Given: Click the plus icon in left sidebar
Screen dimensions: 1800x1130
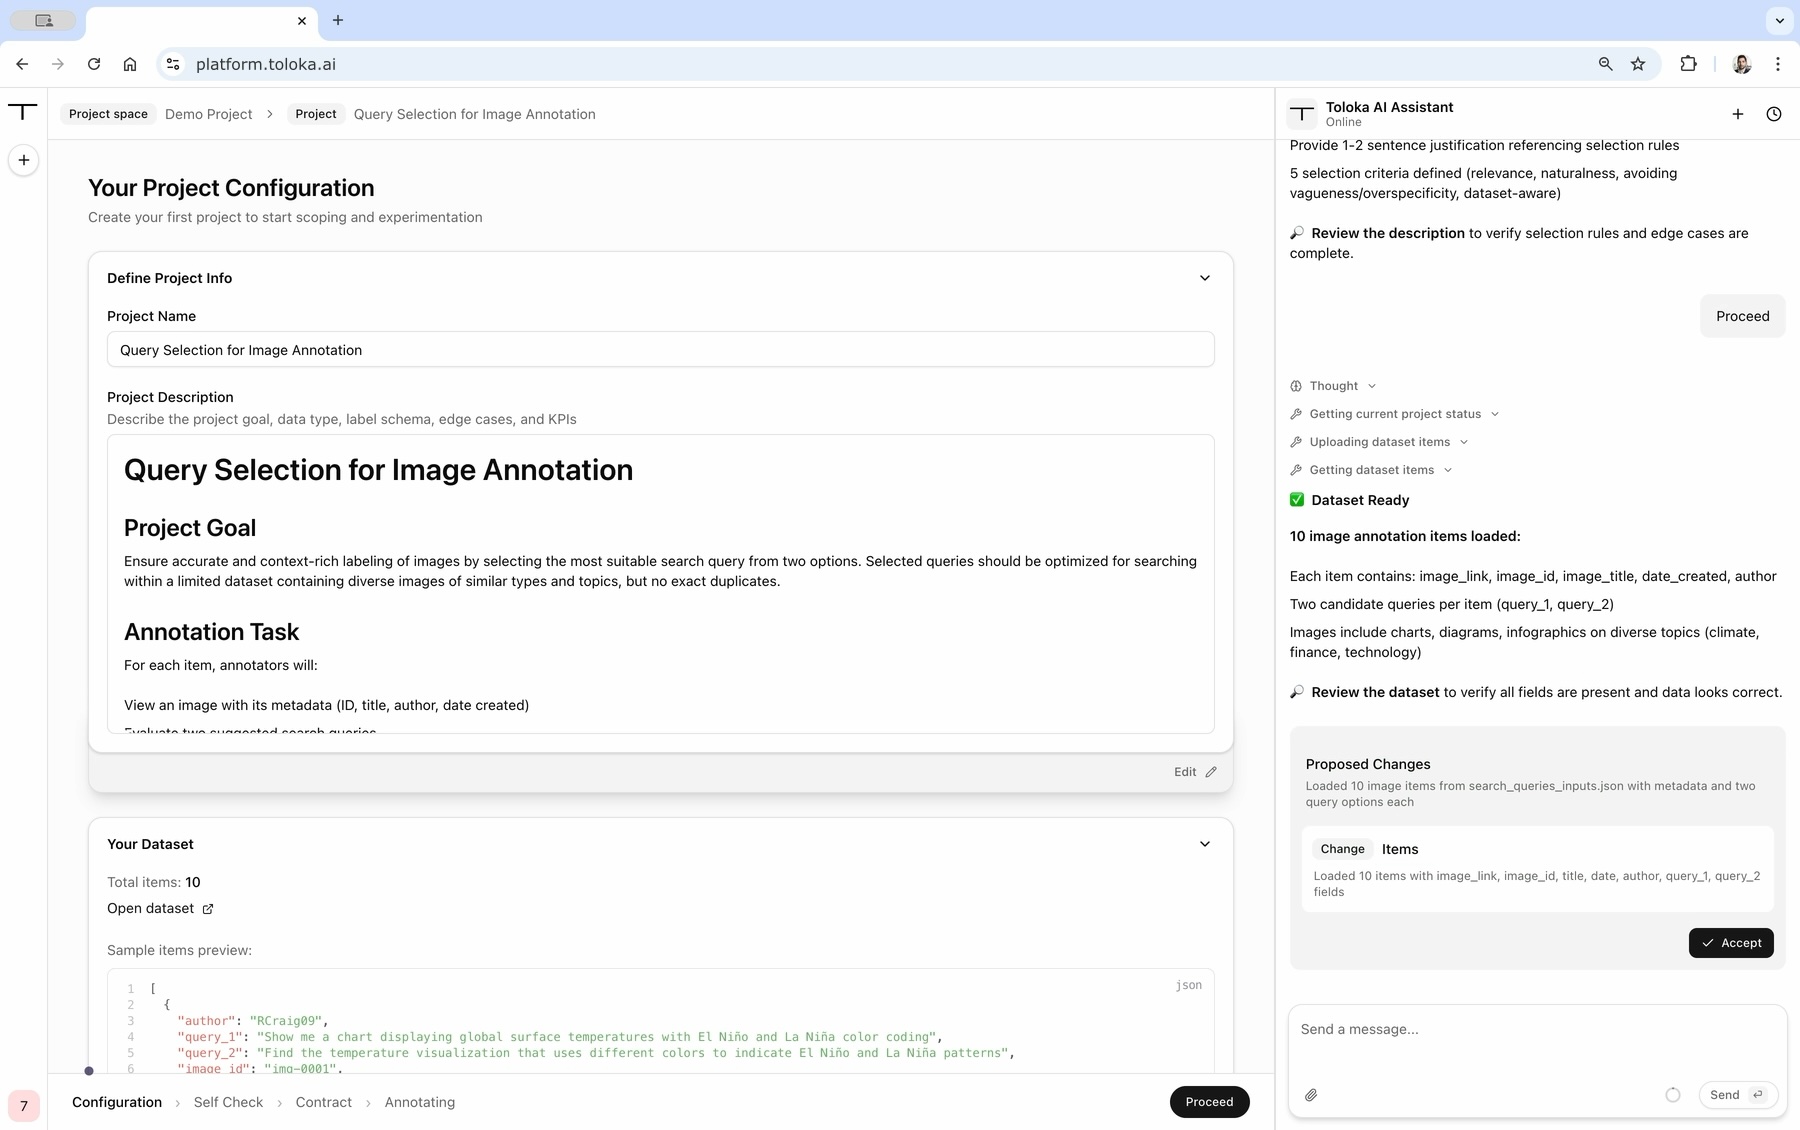Looking at the screenshot, I should click(x=24, y=160).
